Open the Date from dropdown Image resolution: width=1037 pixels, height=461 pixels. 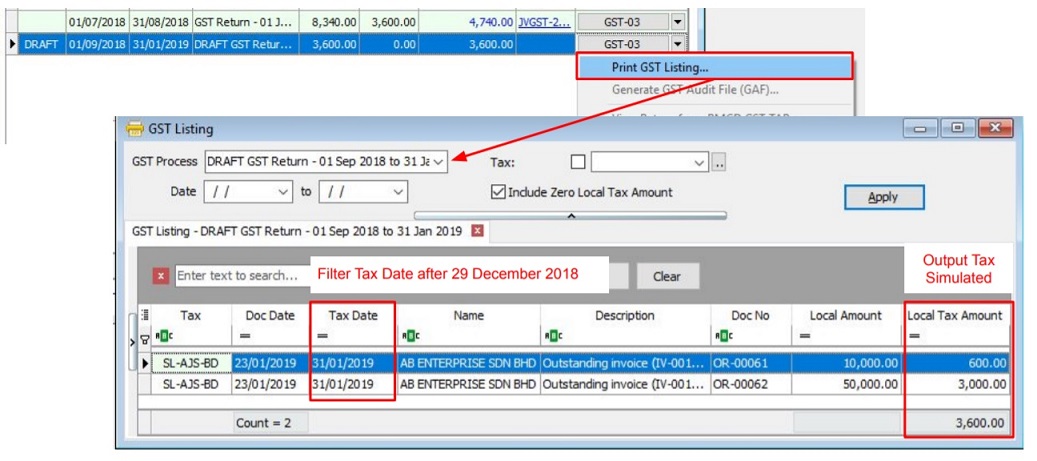pos(282,192)
